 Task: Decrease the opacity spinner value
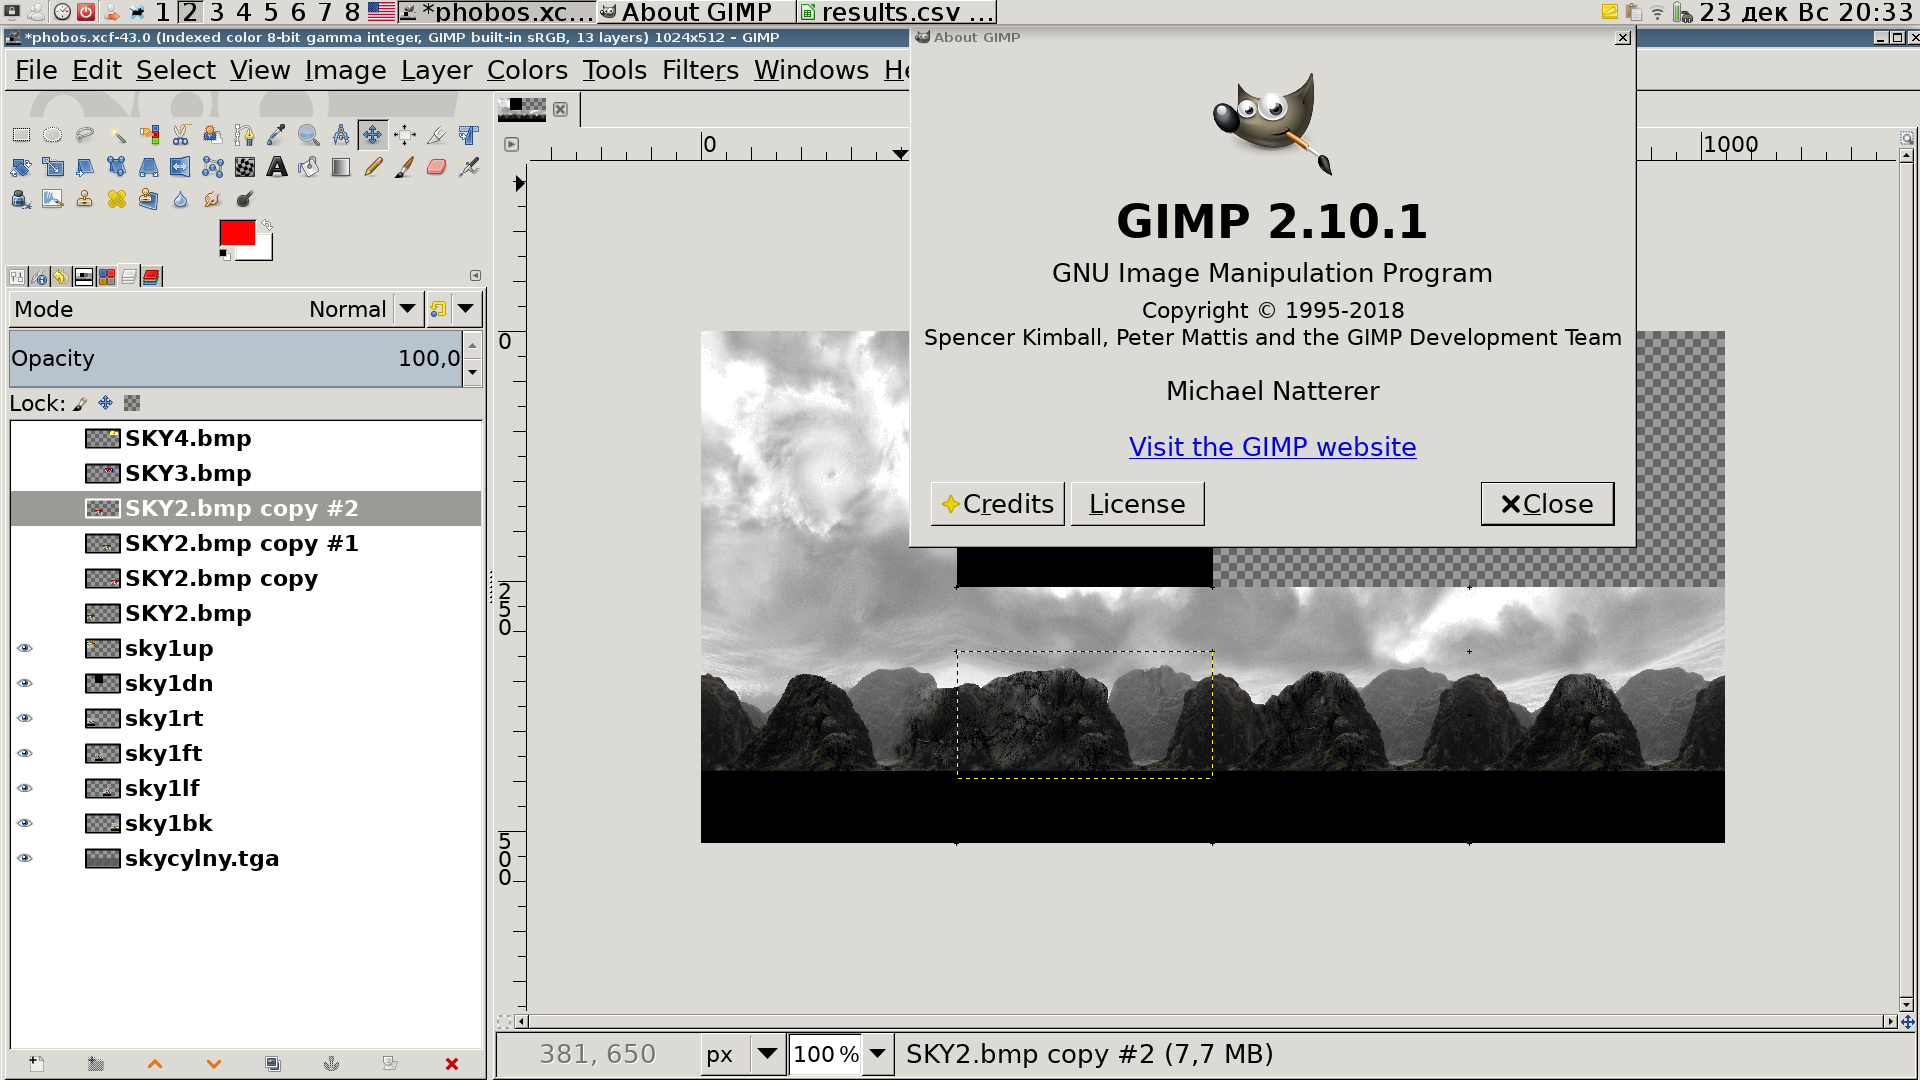(x=473, y=373)
